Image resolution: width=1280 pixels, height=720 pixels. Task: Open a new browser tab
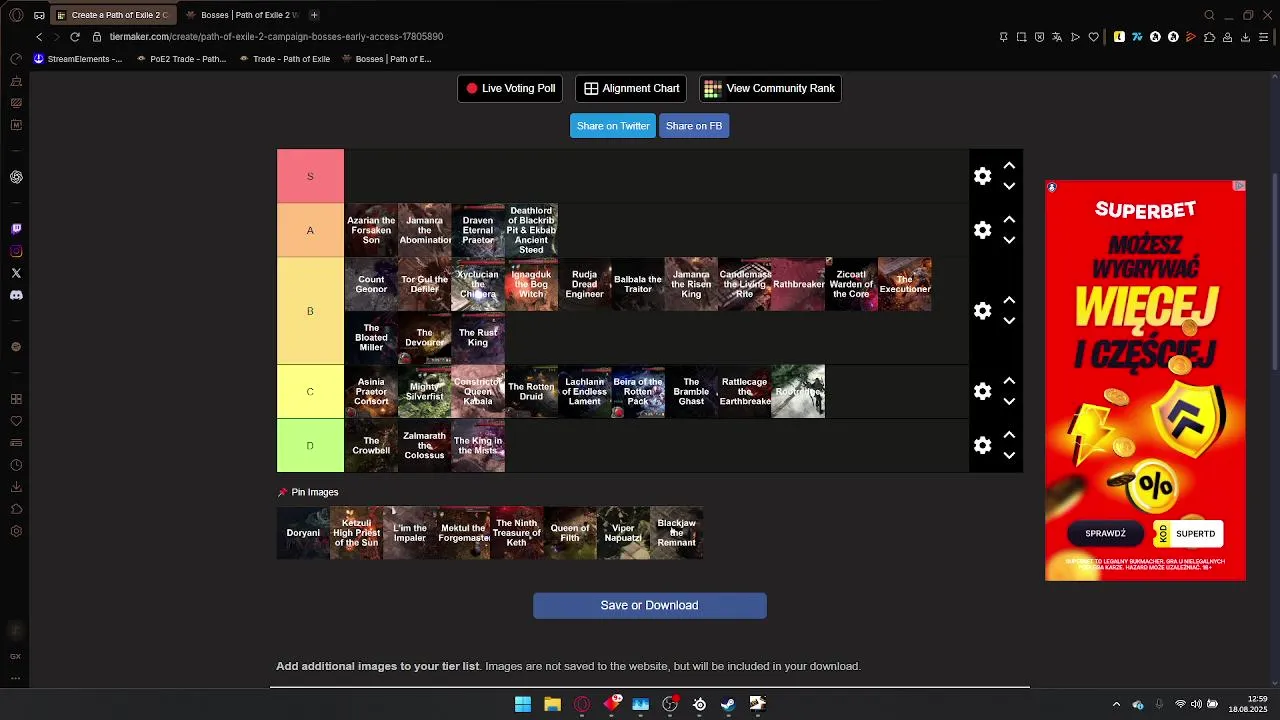pos(314,15)
